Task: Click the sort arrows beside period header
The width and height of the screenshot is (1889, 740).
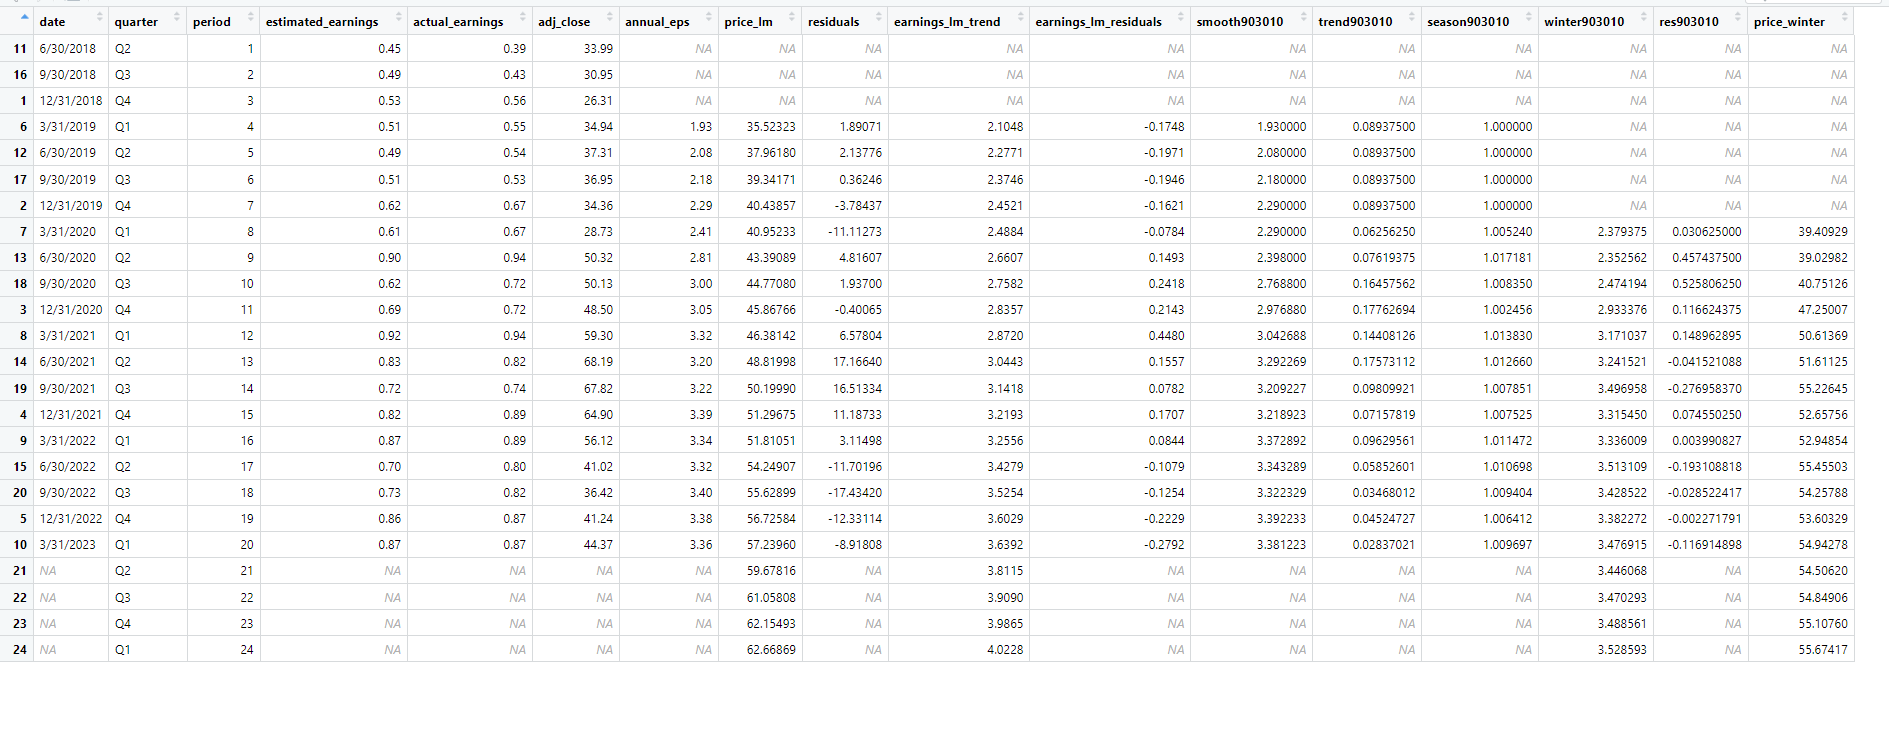Action: point(250,17)
